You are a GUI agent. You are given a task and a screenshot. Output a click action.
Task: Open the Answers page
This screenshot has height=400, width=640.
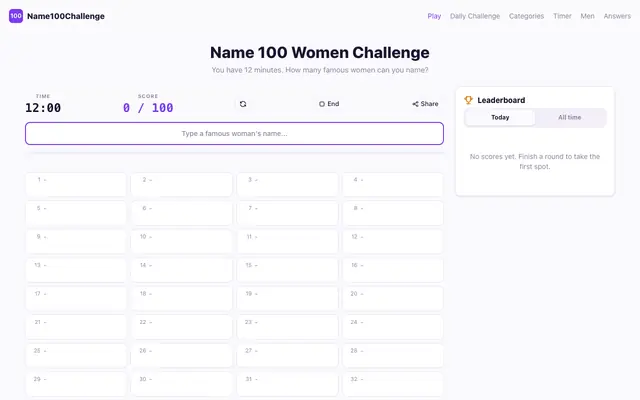(x=617, y=16)
